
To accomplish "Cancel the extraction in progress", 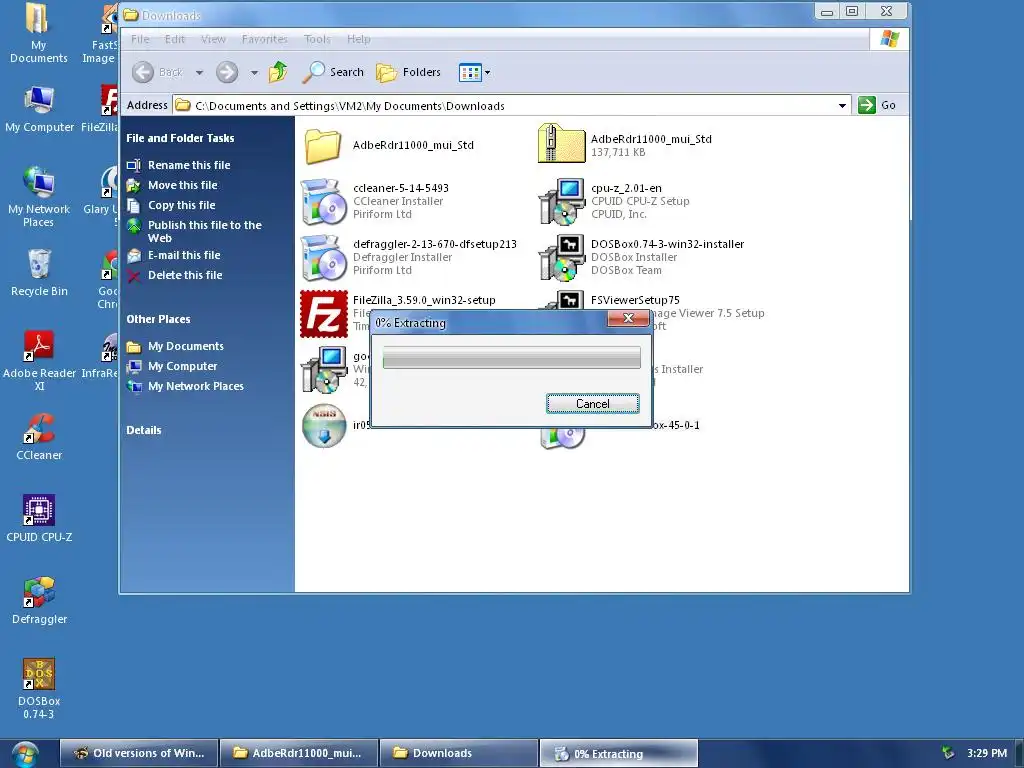I will coord(592,404).
